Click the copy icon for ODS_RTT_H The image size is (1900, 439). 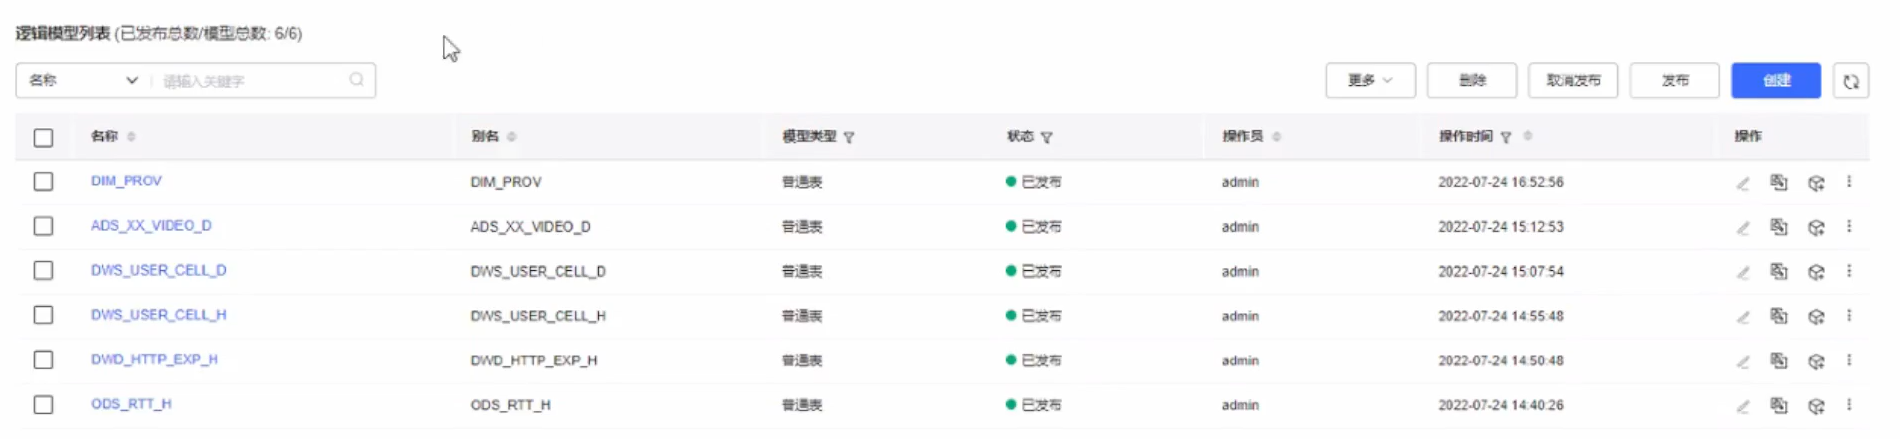[1778, 405]
